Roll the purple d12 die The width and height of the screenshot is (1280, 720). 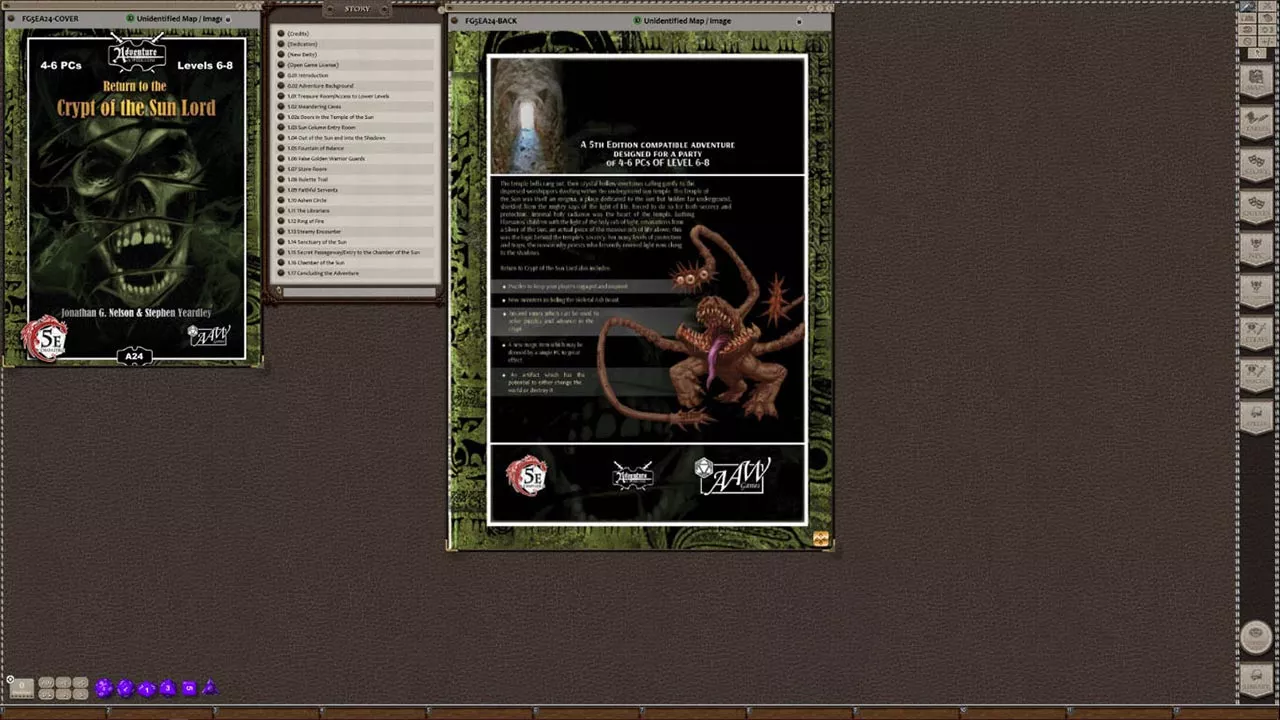[x=125, y=688]
